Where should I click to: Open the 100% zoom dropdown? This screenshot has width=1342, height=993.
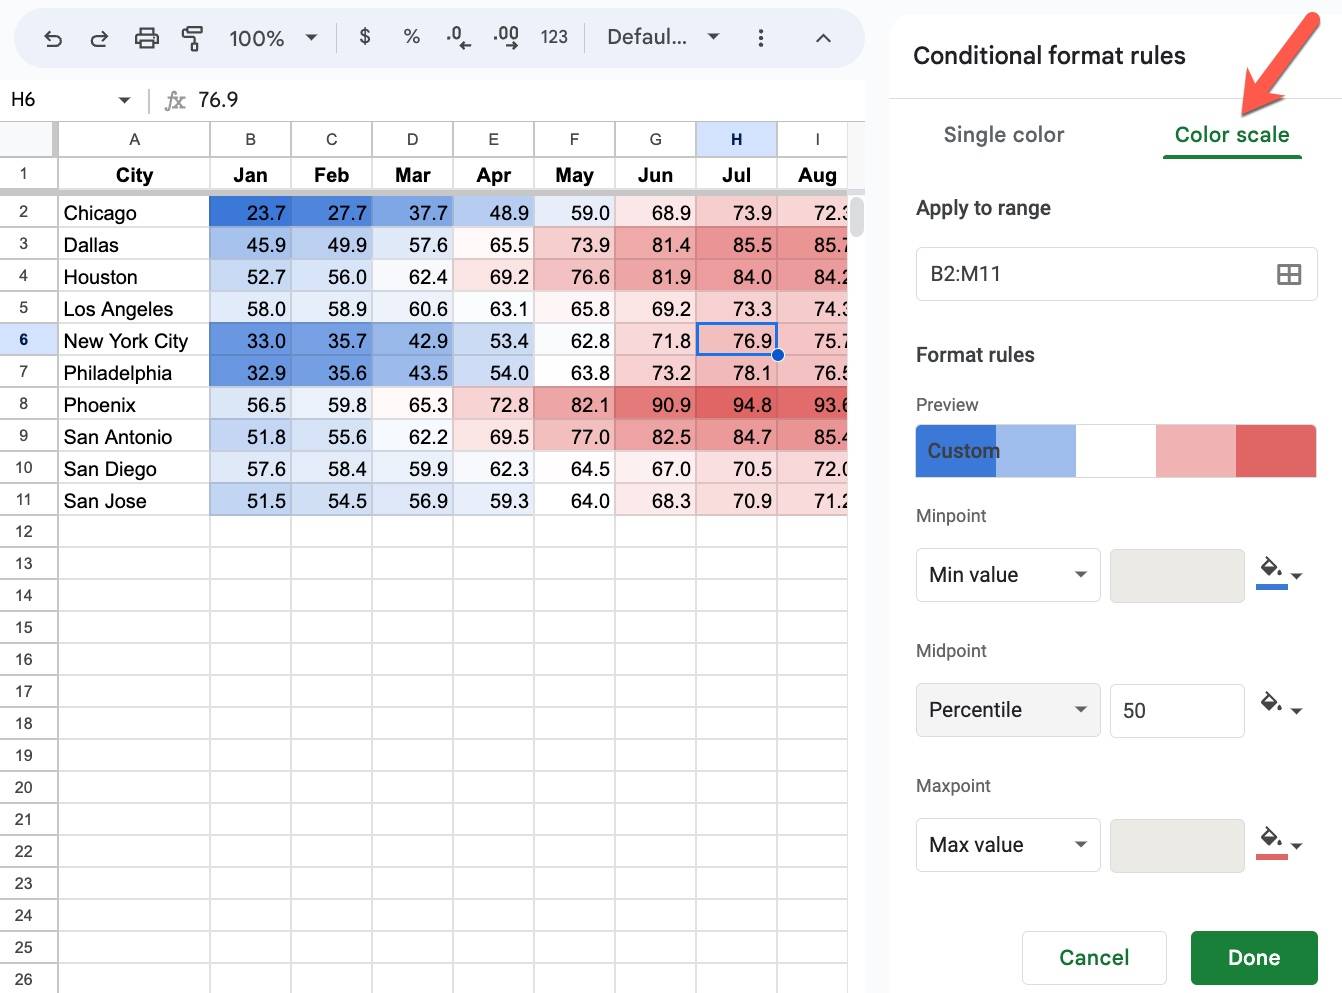coord(272,38)
